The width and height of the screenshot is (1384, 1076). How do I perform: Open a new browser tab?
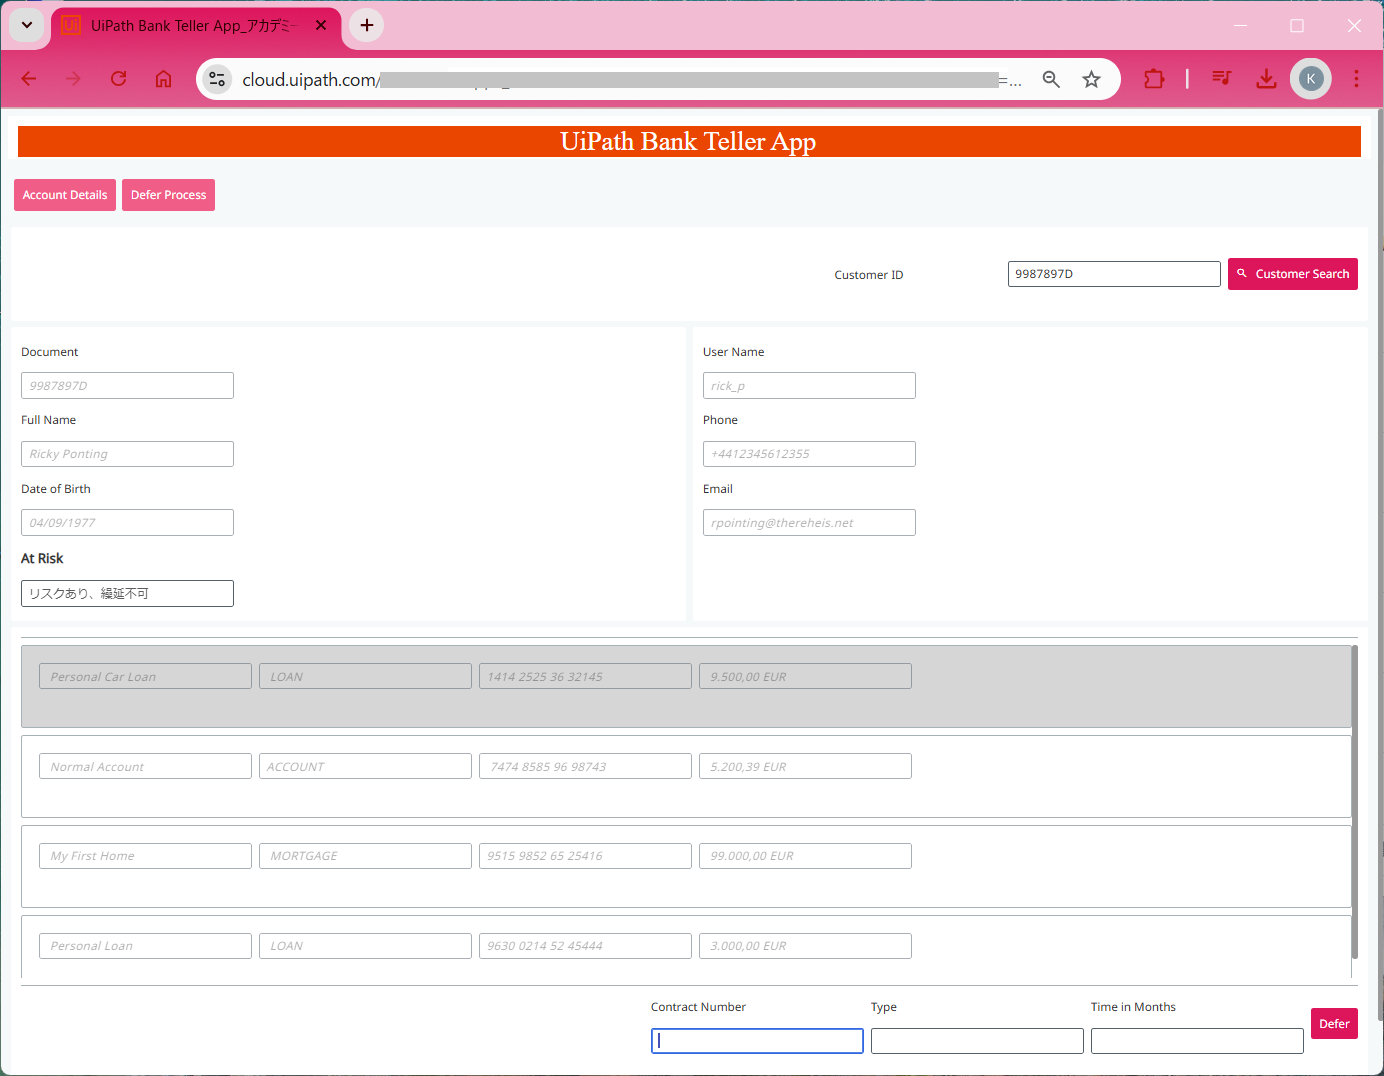[367, 25]
